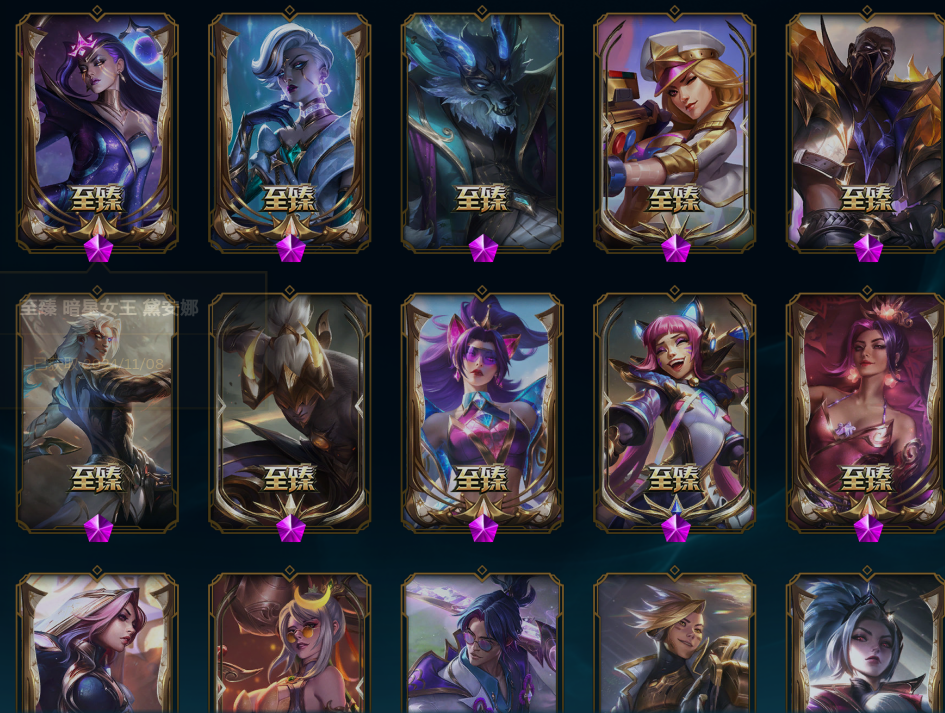Click the purple gem under the cat-eared visor woman

coord(483,529)
